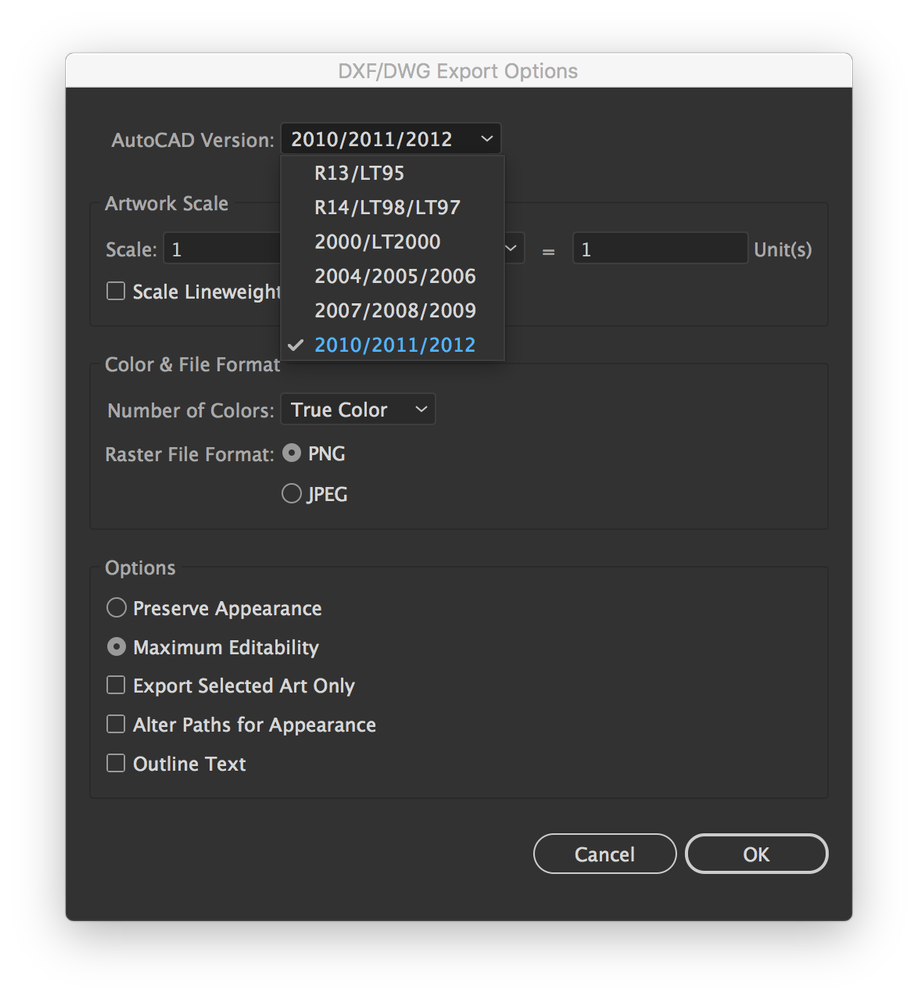
Task: Open the Number of Colors dropdown
Action: 357,409
